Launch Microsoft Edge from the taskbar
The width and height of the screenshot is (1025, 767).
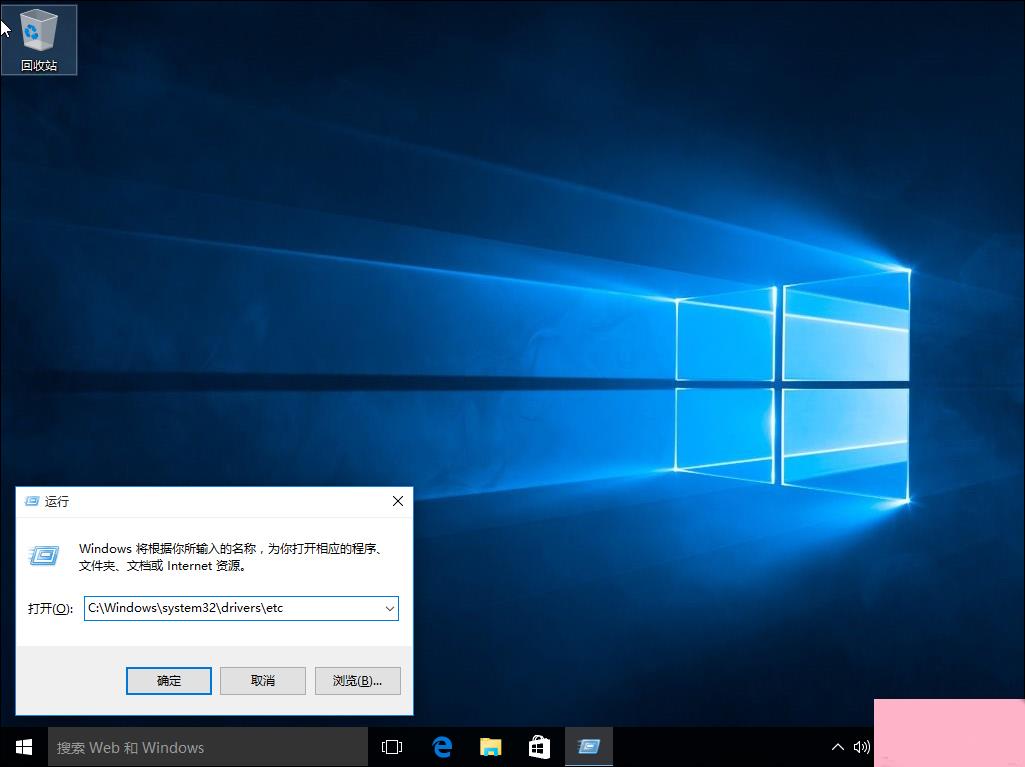(442, 747)
